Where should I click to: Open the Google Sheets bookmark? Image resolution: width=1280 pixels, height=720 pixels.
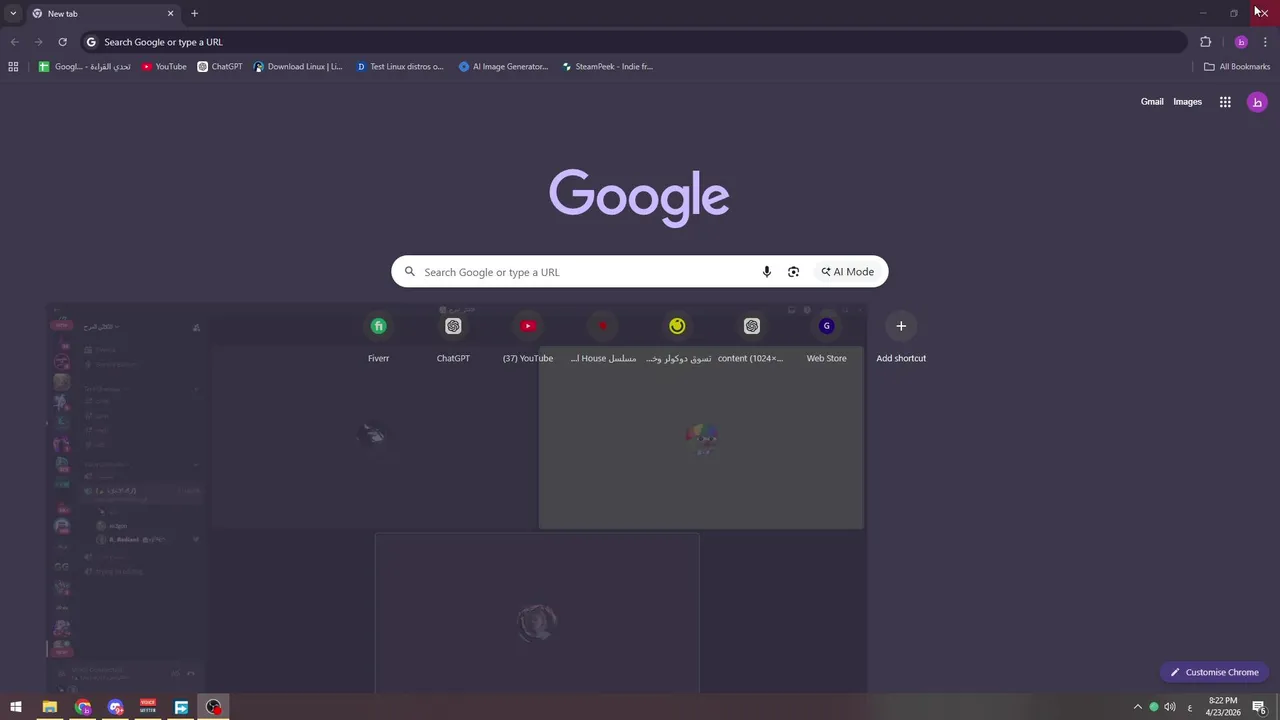click(85, 67)
